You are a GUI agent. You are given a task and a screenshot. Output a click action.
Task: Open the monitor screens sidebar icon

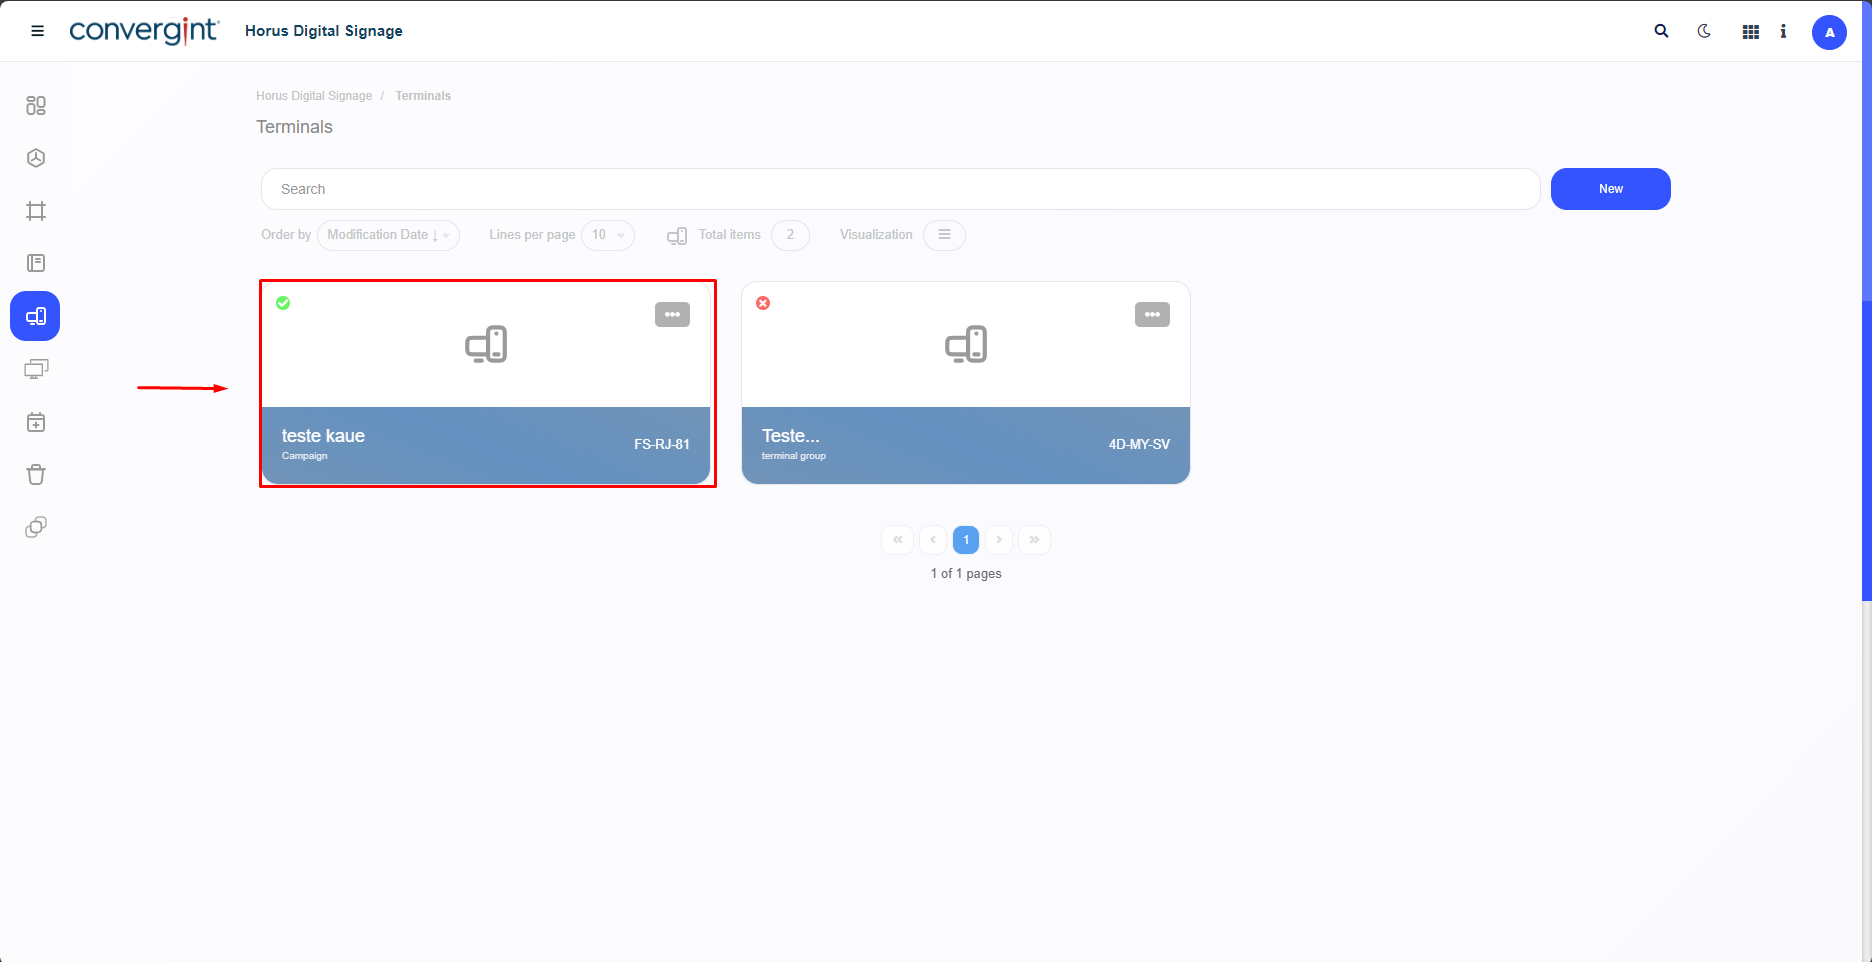pos(36,369)
